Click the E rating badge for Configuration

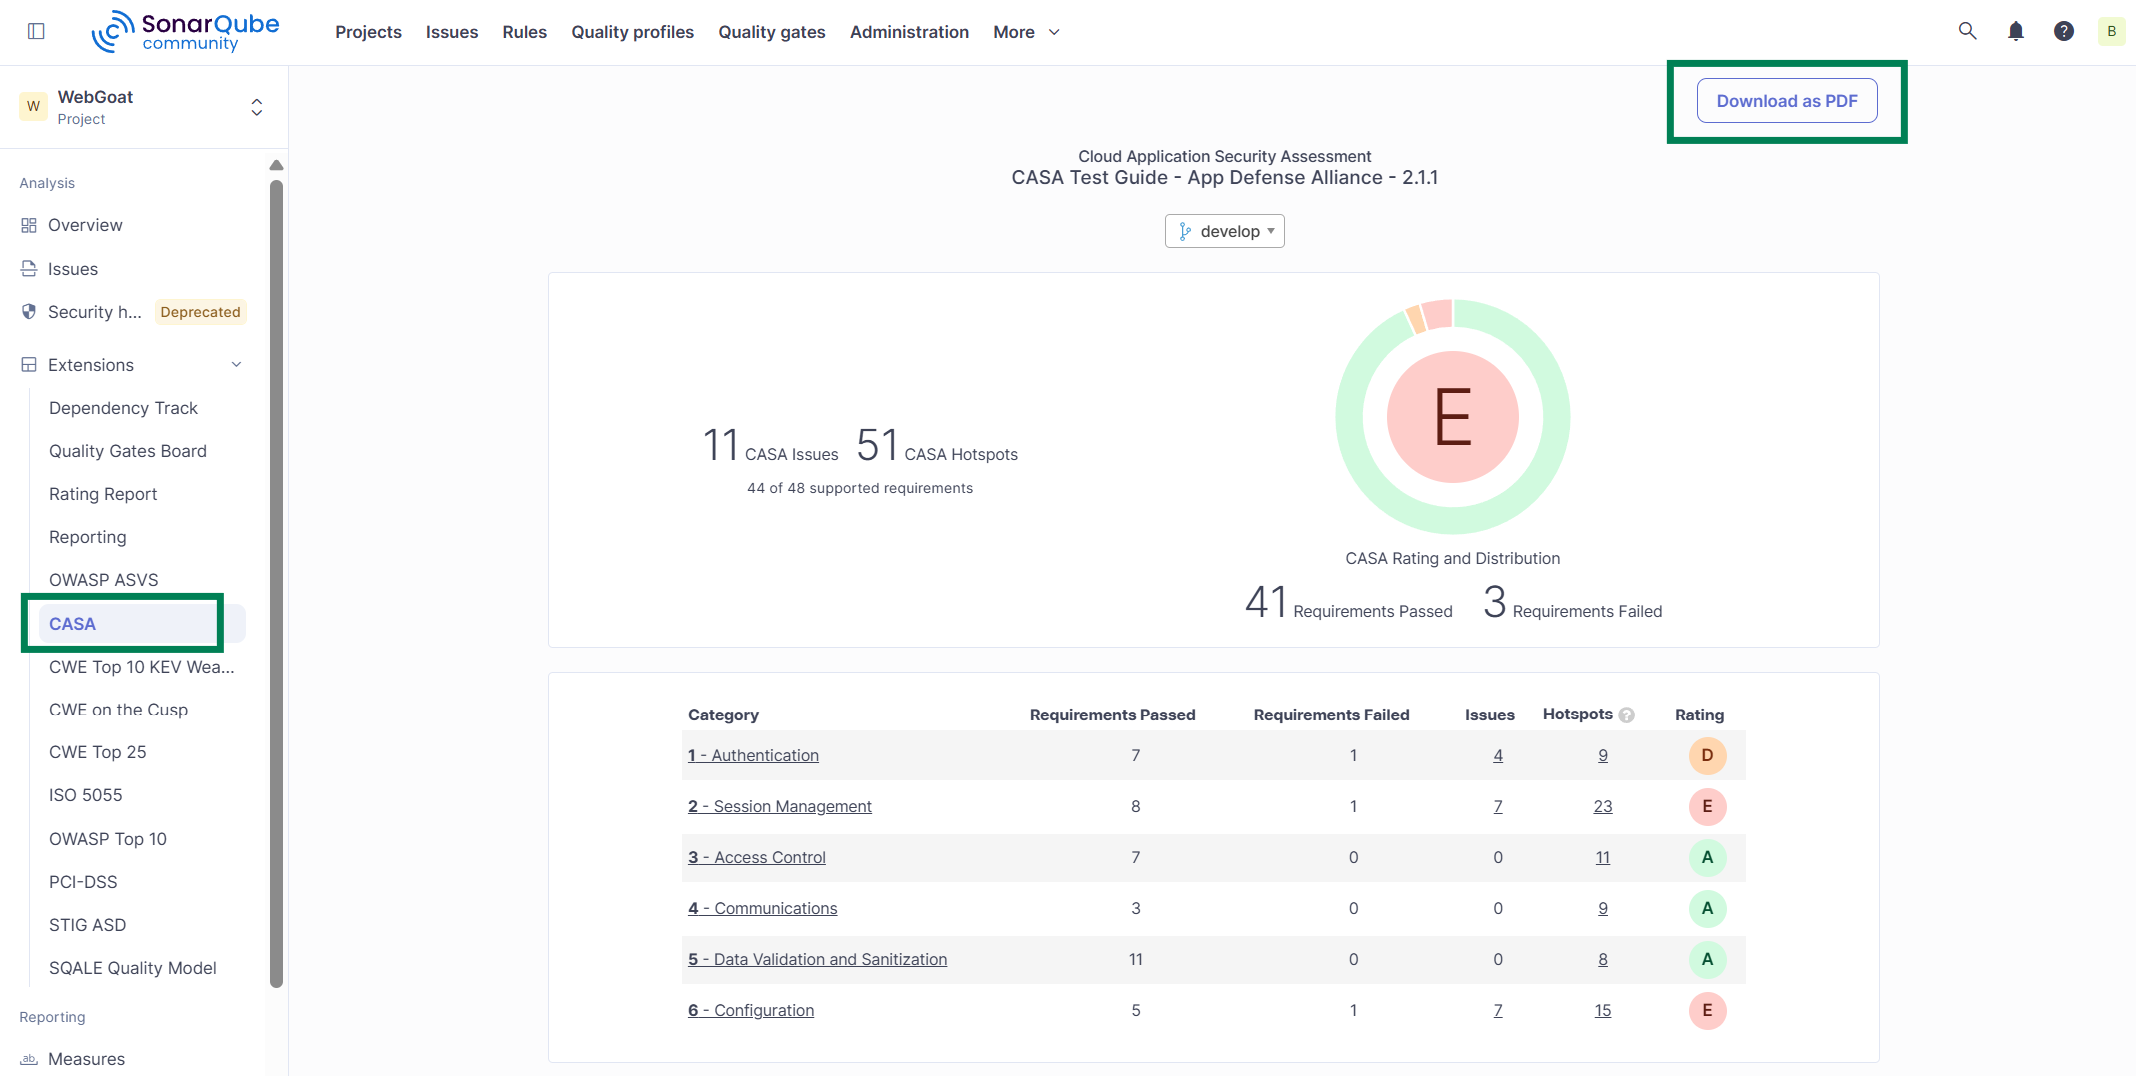click(x=1707, y=1010)
